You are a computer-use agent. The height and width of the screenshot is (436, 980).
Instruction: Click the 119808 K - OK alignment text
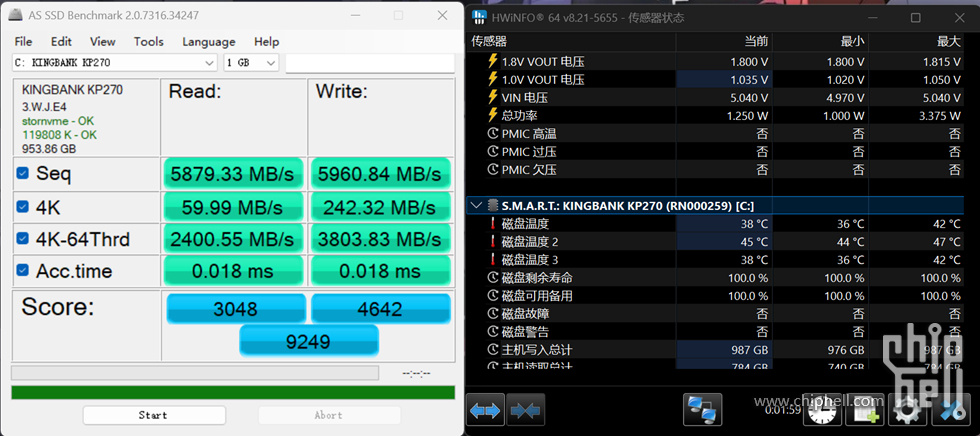[x=59, y=134]
